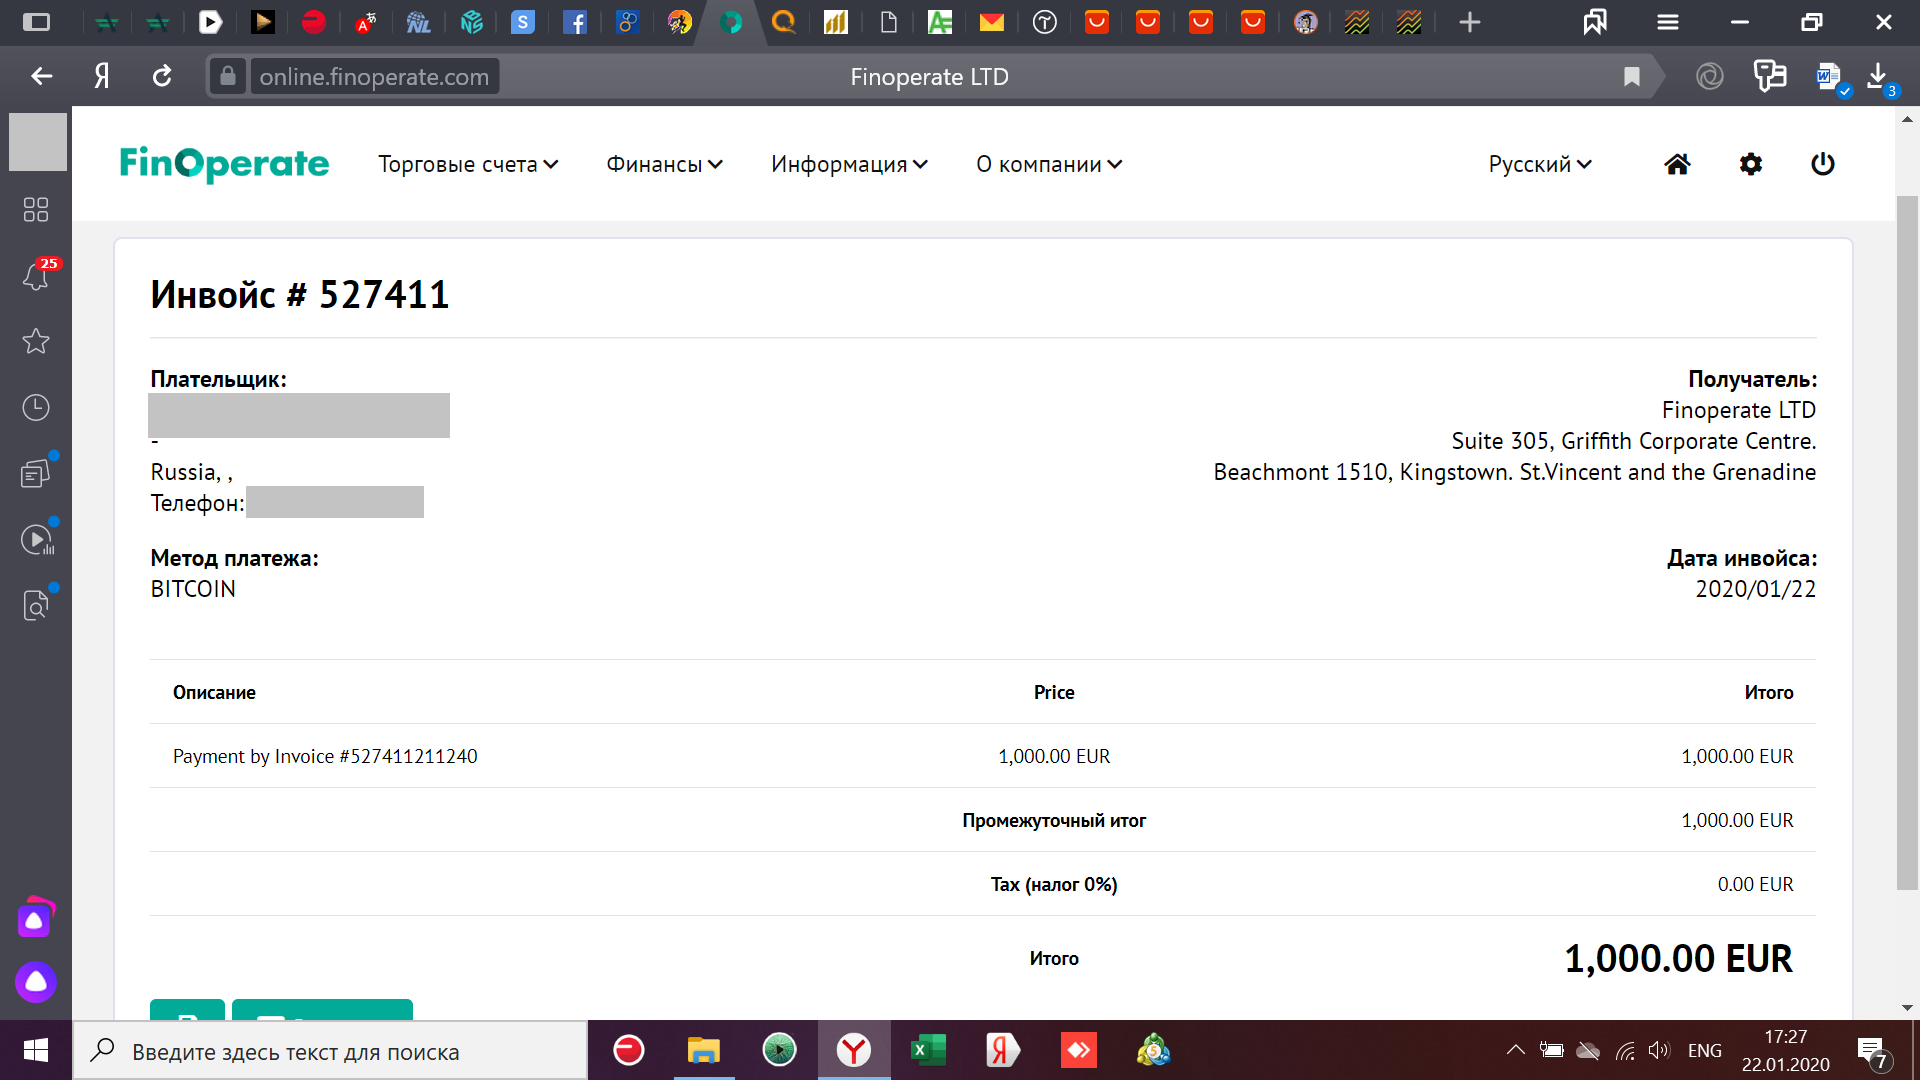The image size is (1920, 1080).
Task: Open account settings gear icon
Action: coord(1750,164)
